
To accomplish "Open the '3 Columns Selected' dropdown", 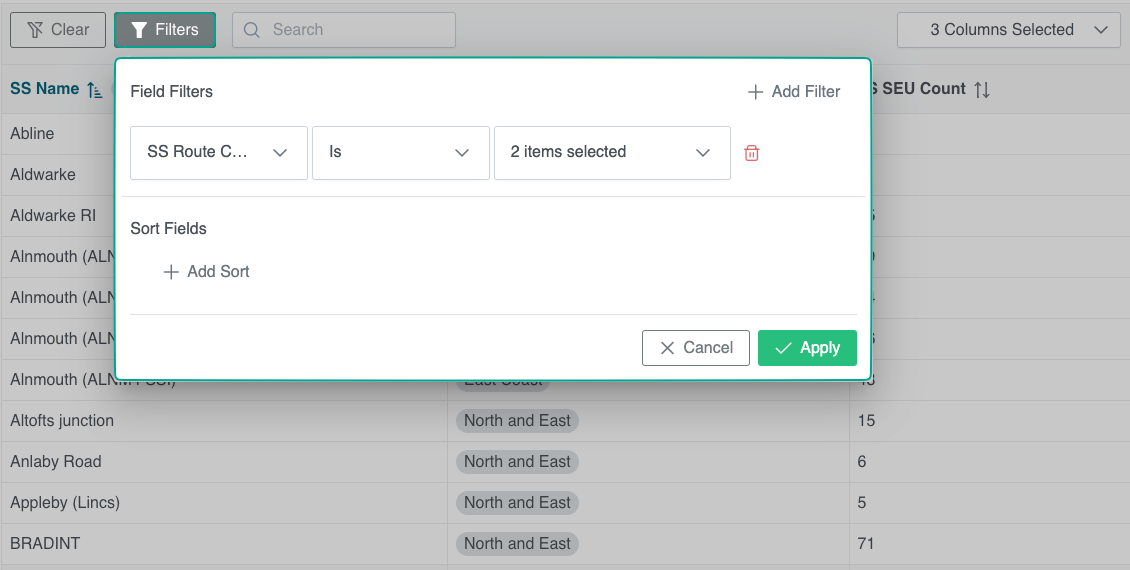I will [x=1007, y=30].
